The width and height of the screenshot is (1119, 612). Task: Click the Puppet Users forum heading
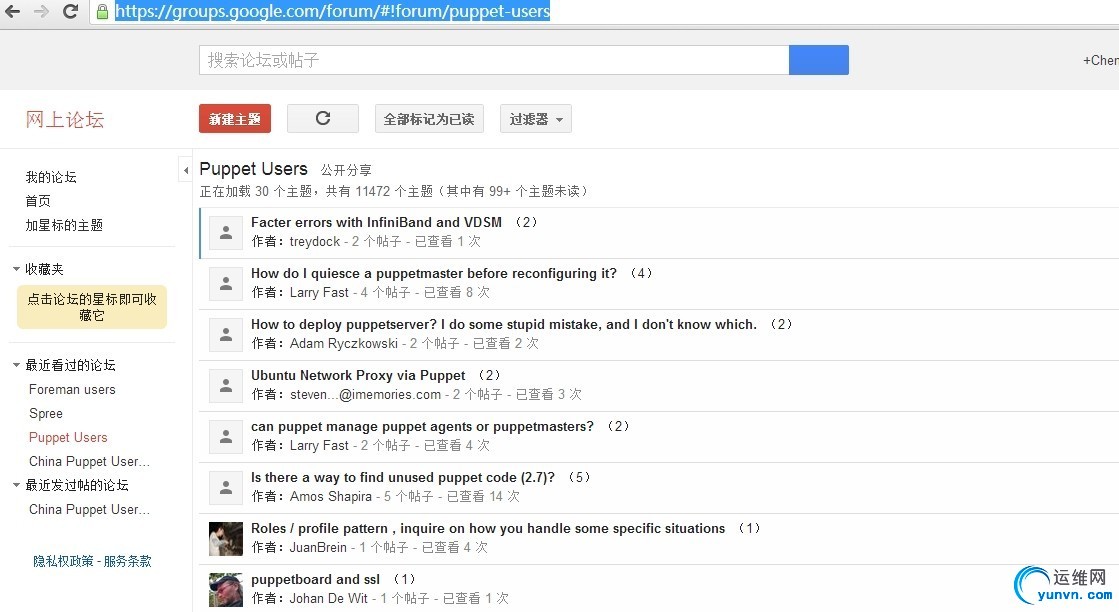click(x=253, y=169)
